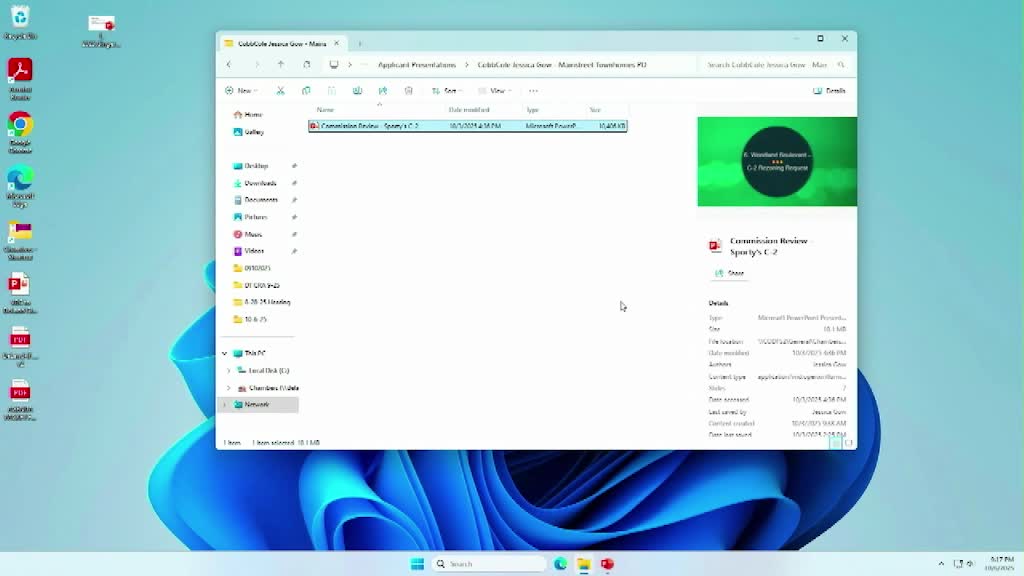Go to Applicant Presentations breadcrumb
Image resolution: width=1024 pixels, height=576 pixels.
(417, 65)
